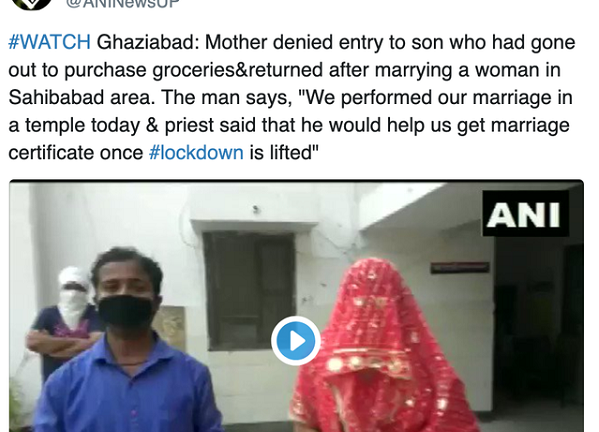599x432 pixels.
Task: Click the word Sahibabad in tweet text
Action: click(56, 97)
